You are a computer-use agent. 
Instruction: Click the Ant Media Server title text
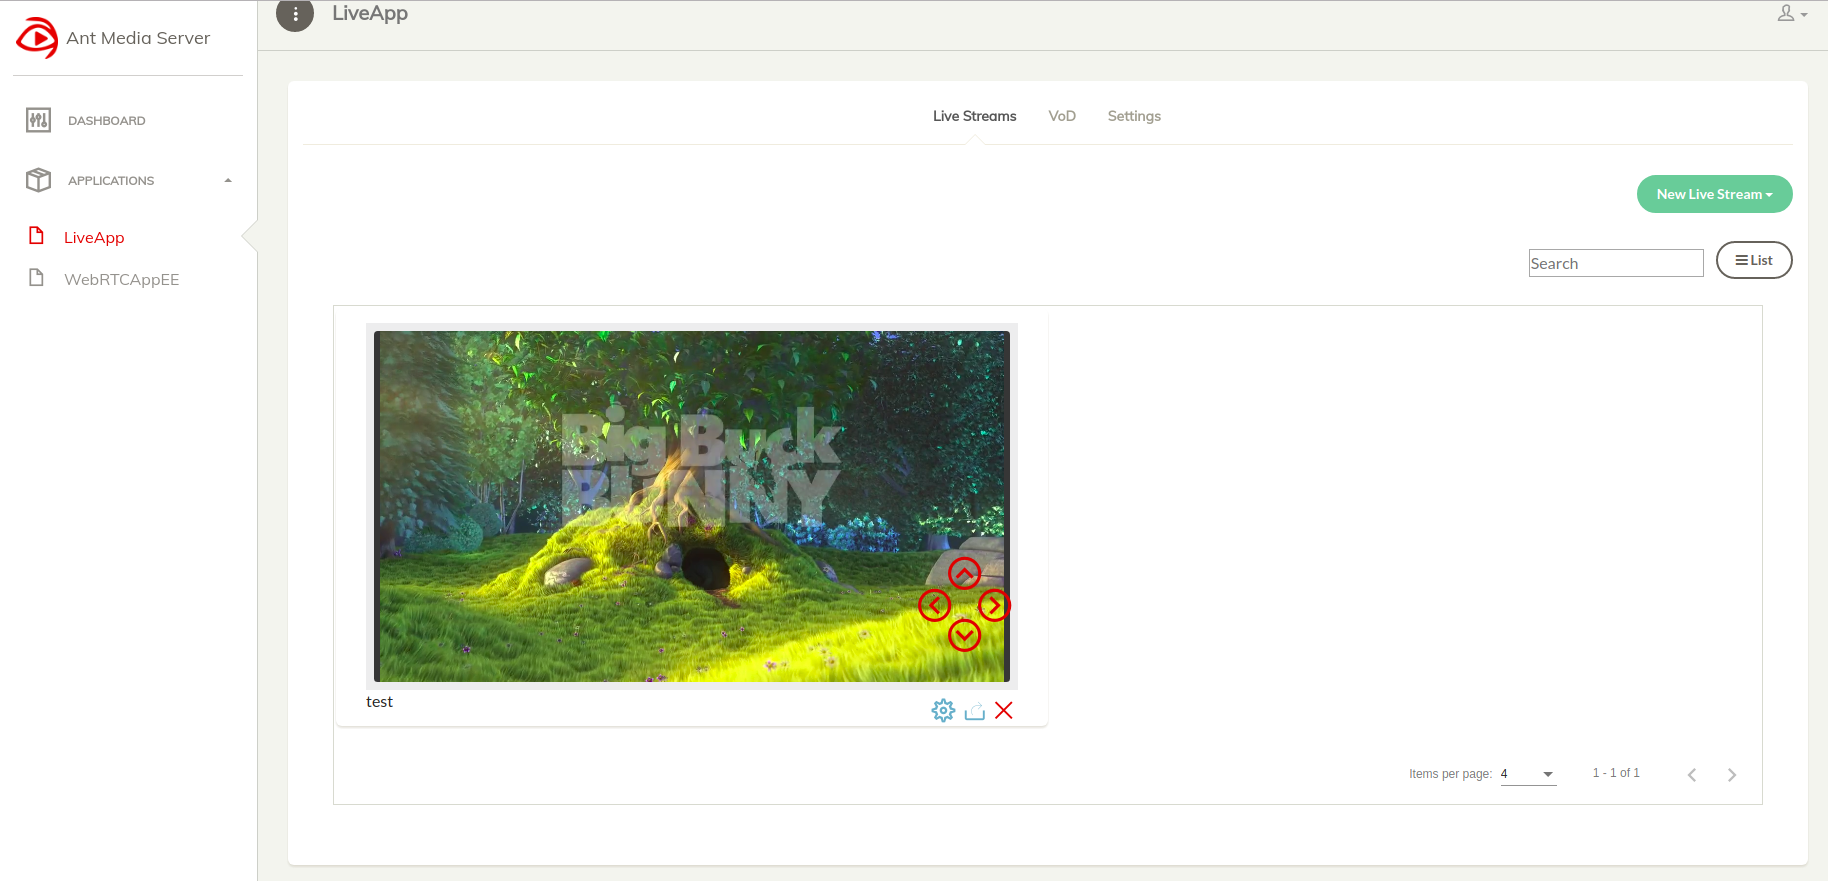point(138,38)
